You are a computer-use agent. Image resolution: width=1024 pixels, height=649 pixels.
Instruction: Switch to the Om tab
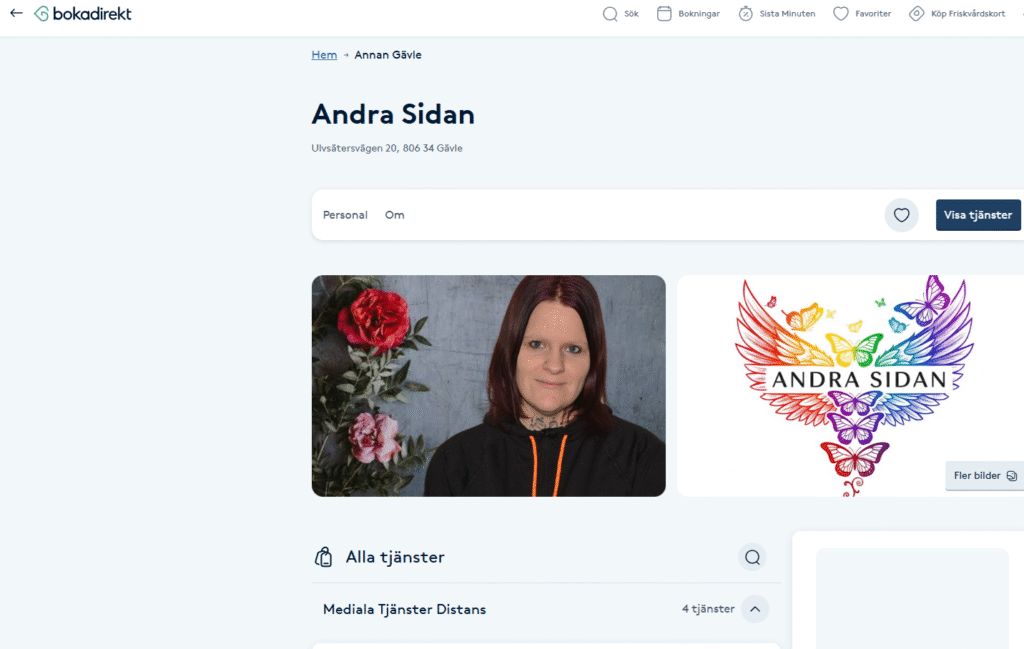coord(394,215)
